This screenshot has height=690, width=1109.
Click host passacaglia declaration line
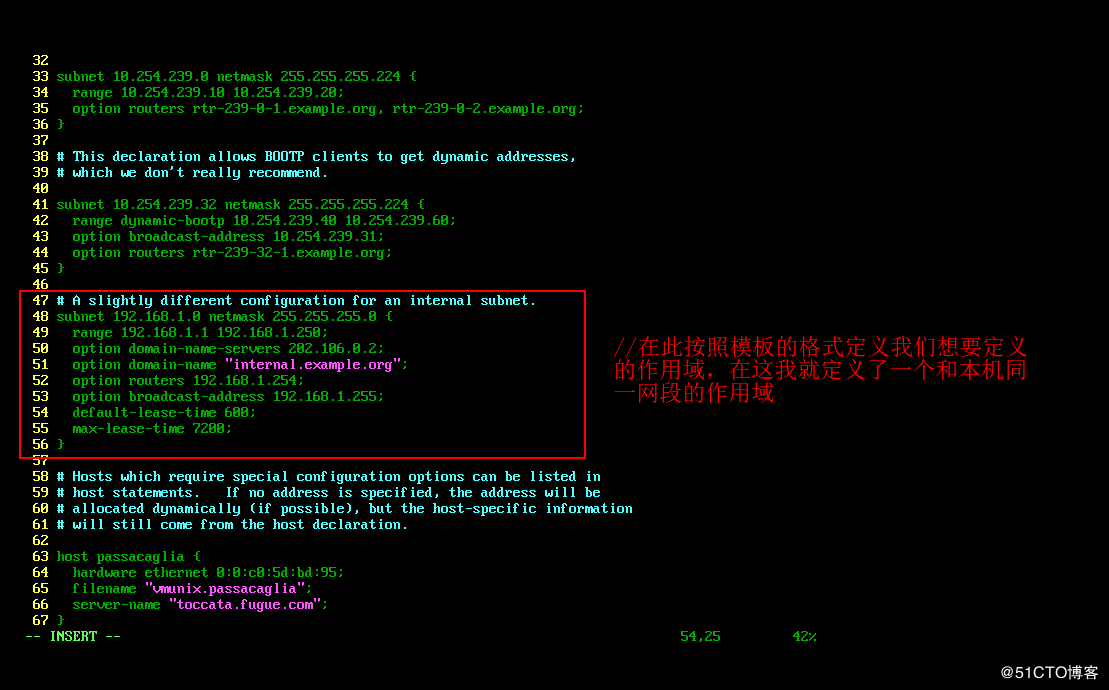click(129, 557)
